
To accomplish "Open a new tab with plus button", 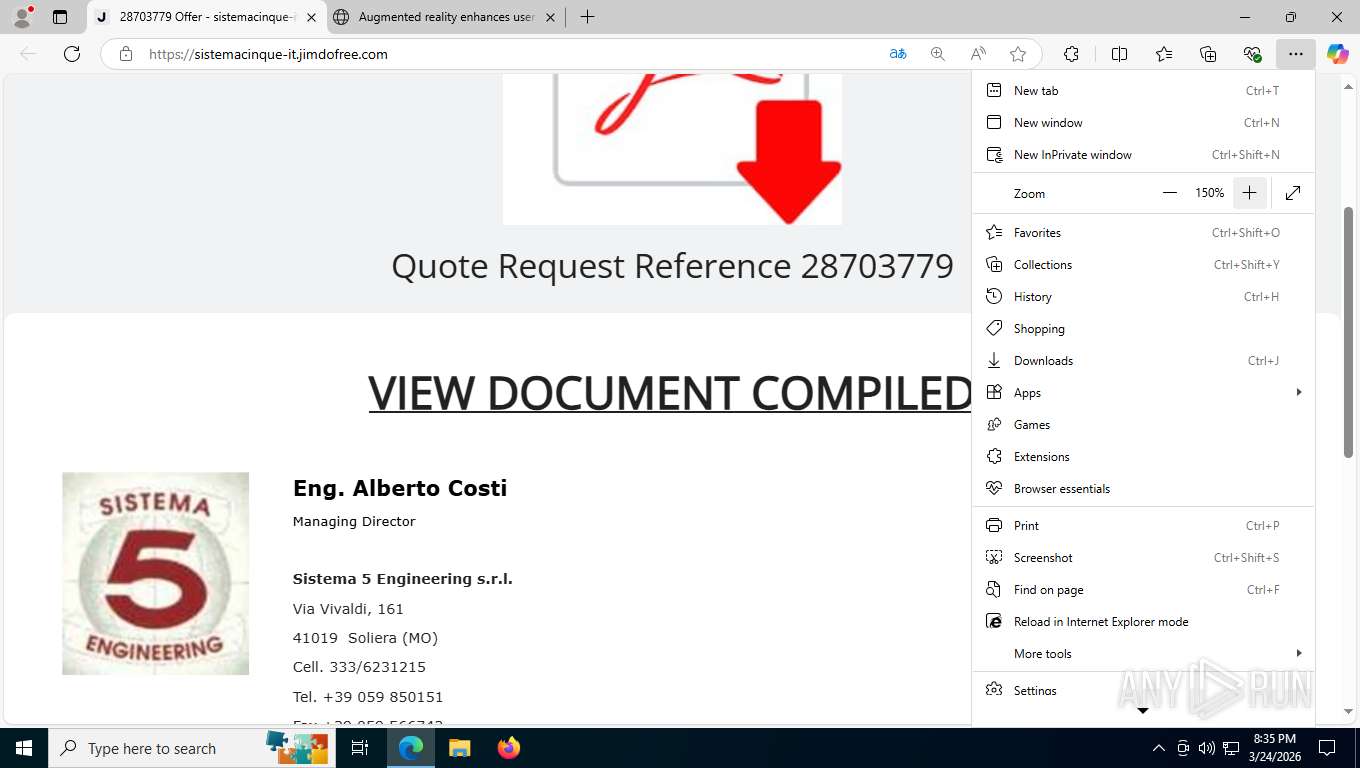I will (x=587, y=17).
